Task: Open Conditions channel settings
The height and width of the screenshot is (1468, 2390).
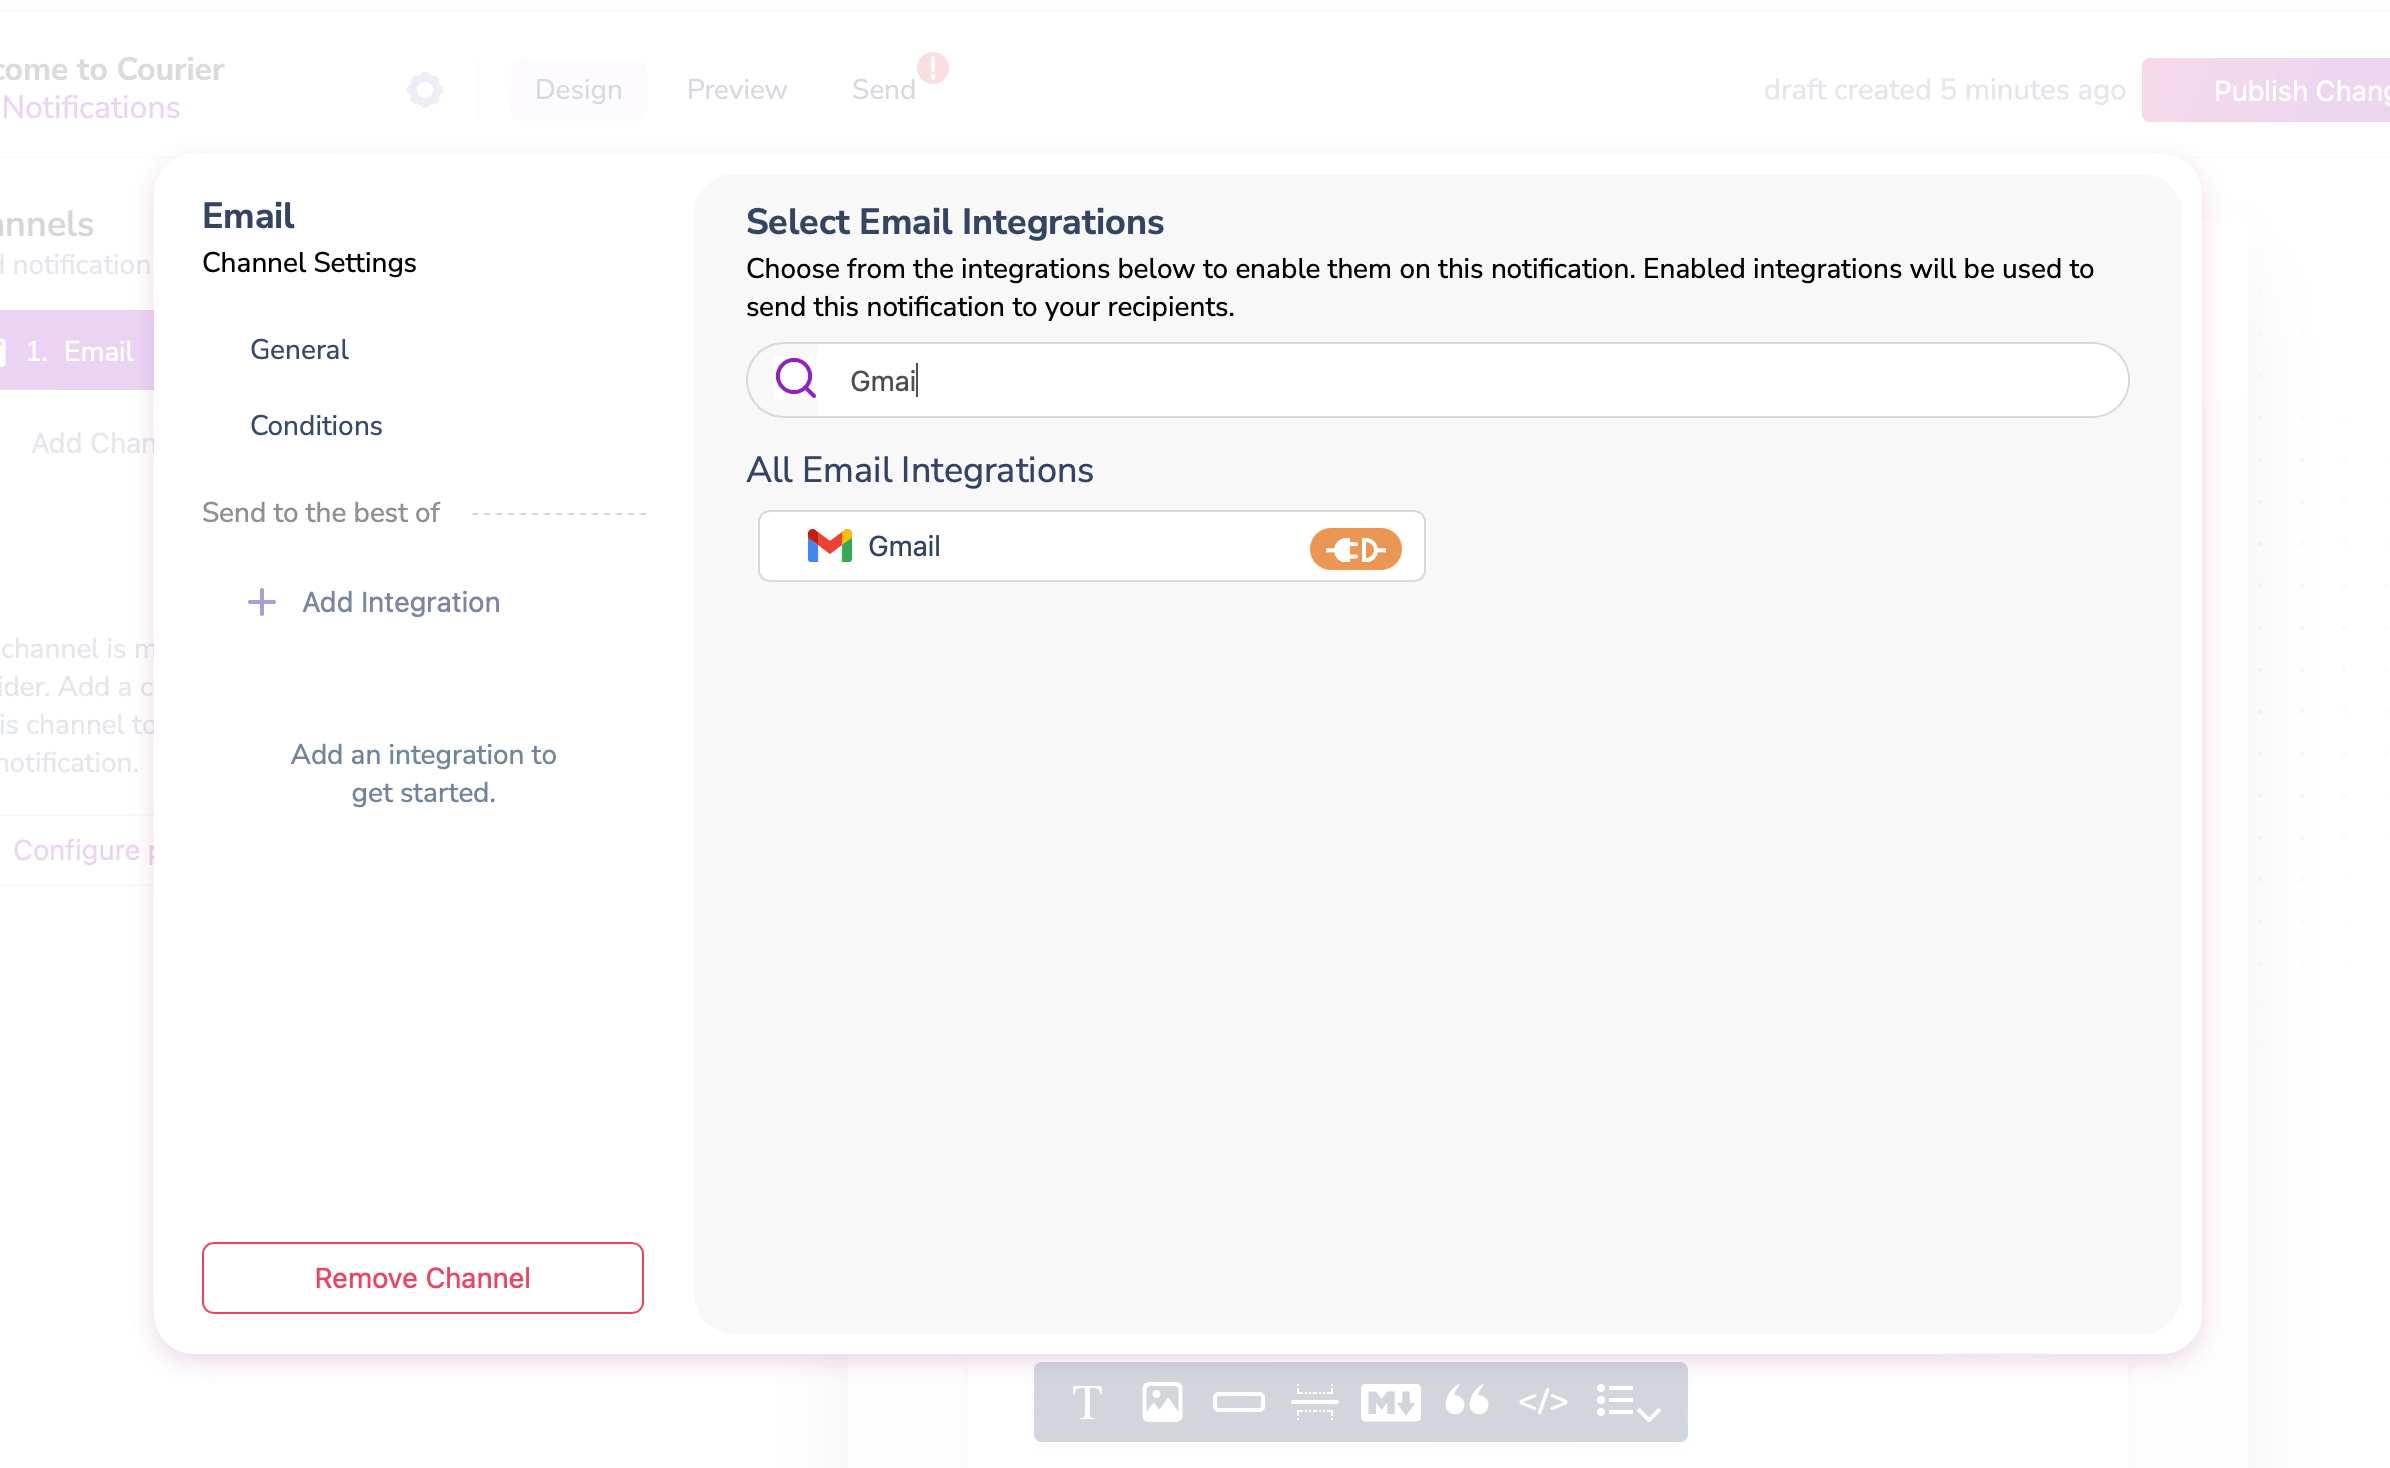Action: point(316,426)
